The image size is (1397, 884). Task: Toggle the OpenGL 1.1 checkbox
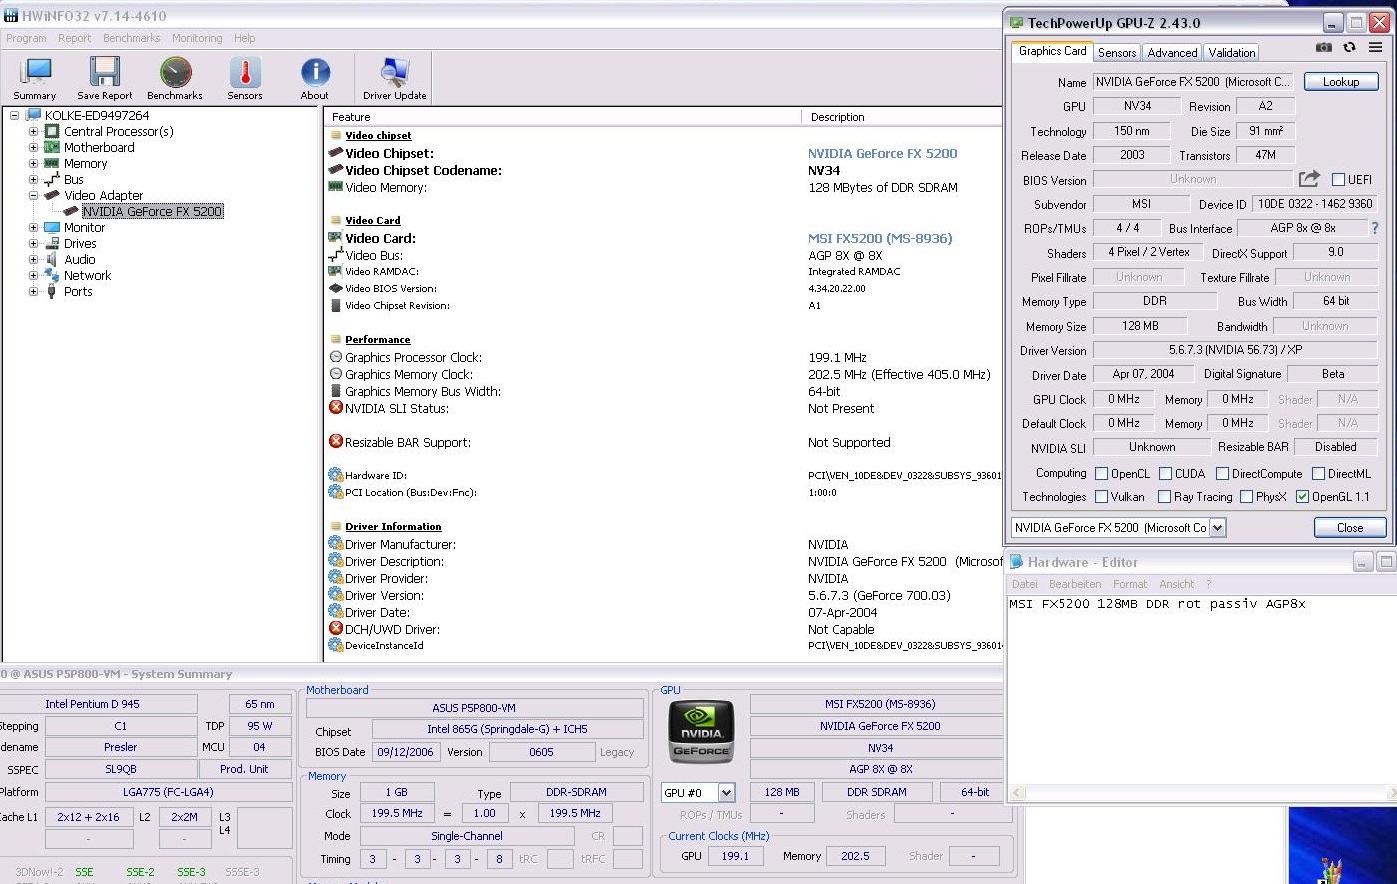(1302, 497)
